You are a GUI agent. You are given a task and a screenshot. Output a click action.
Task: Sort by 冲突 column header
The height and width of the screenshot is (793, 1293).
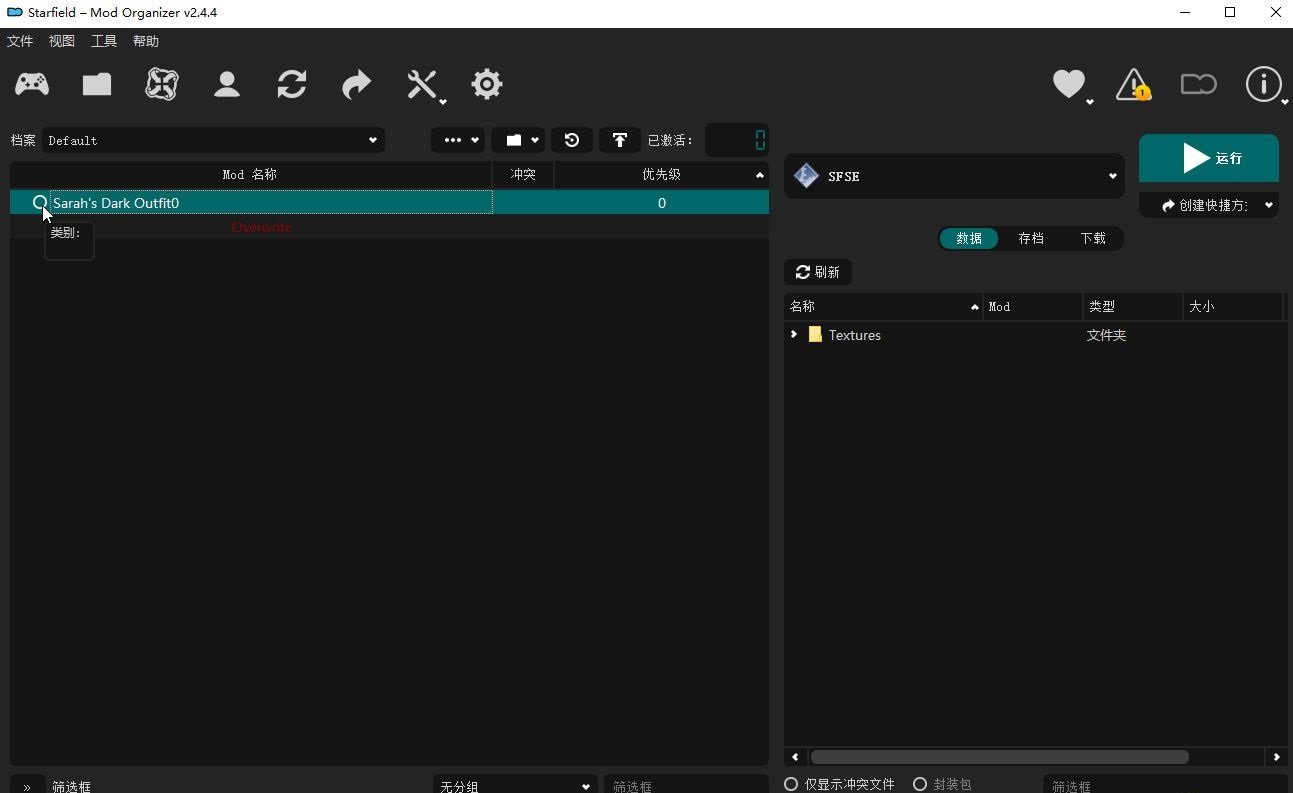(523, 174)
